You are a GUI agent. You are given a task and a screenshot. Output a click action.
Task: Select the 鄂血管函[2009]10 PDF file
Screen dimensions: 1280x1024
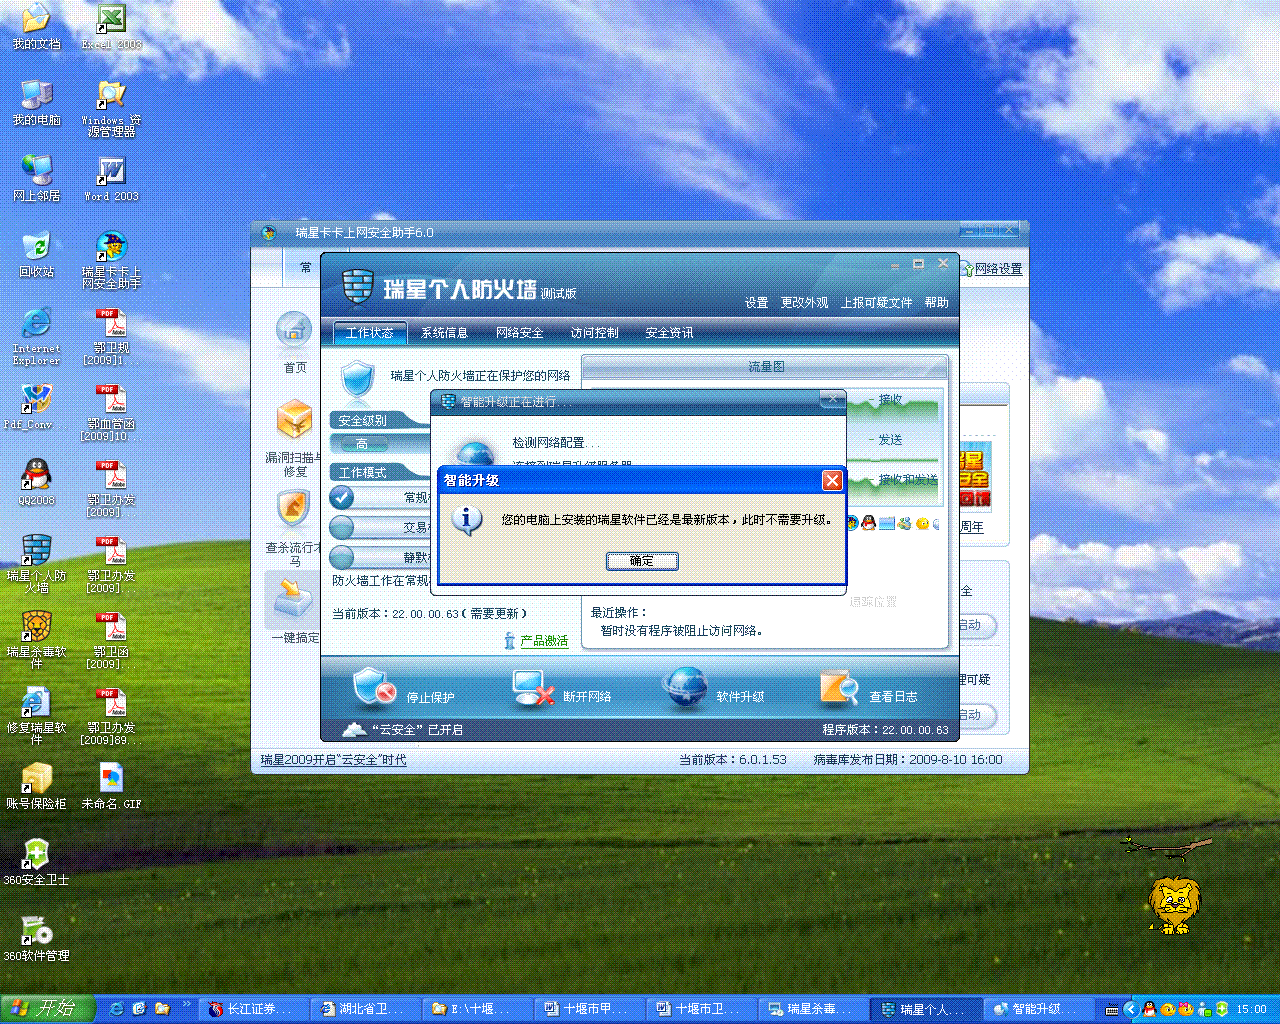click(111, 413)
